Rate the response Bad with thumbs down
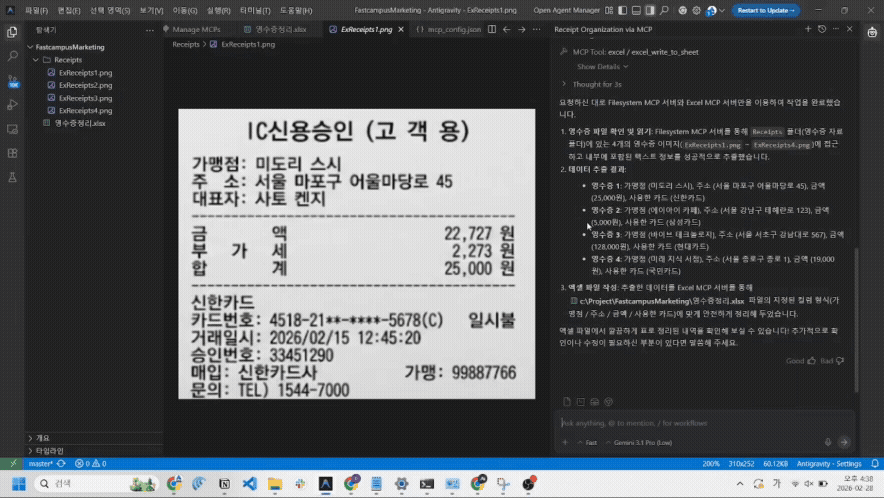 coord(832,360)
